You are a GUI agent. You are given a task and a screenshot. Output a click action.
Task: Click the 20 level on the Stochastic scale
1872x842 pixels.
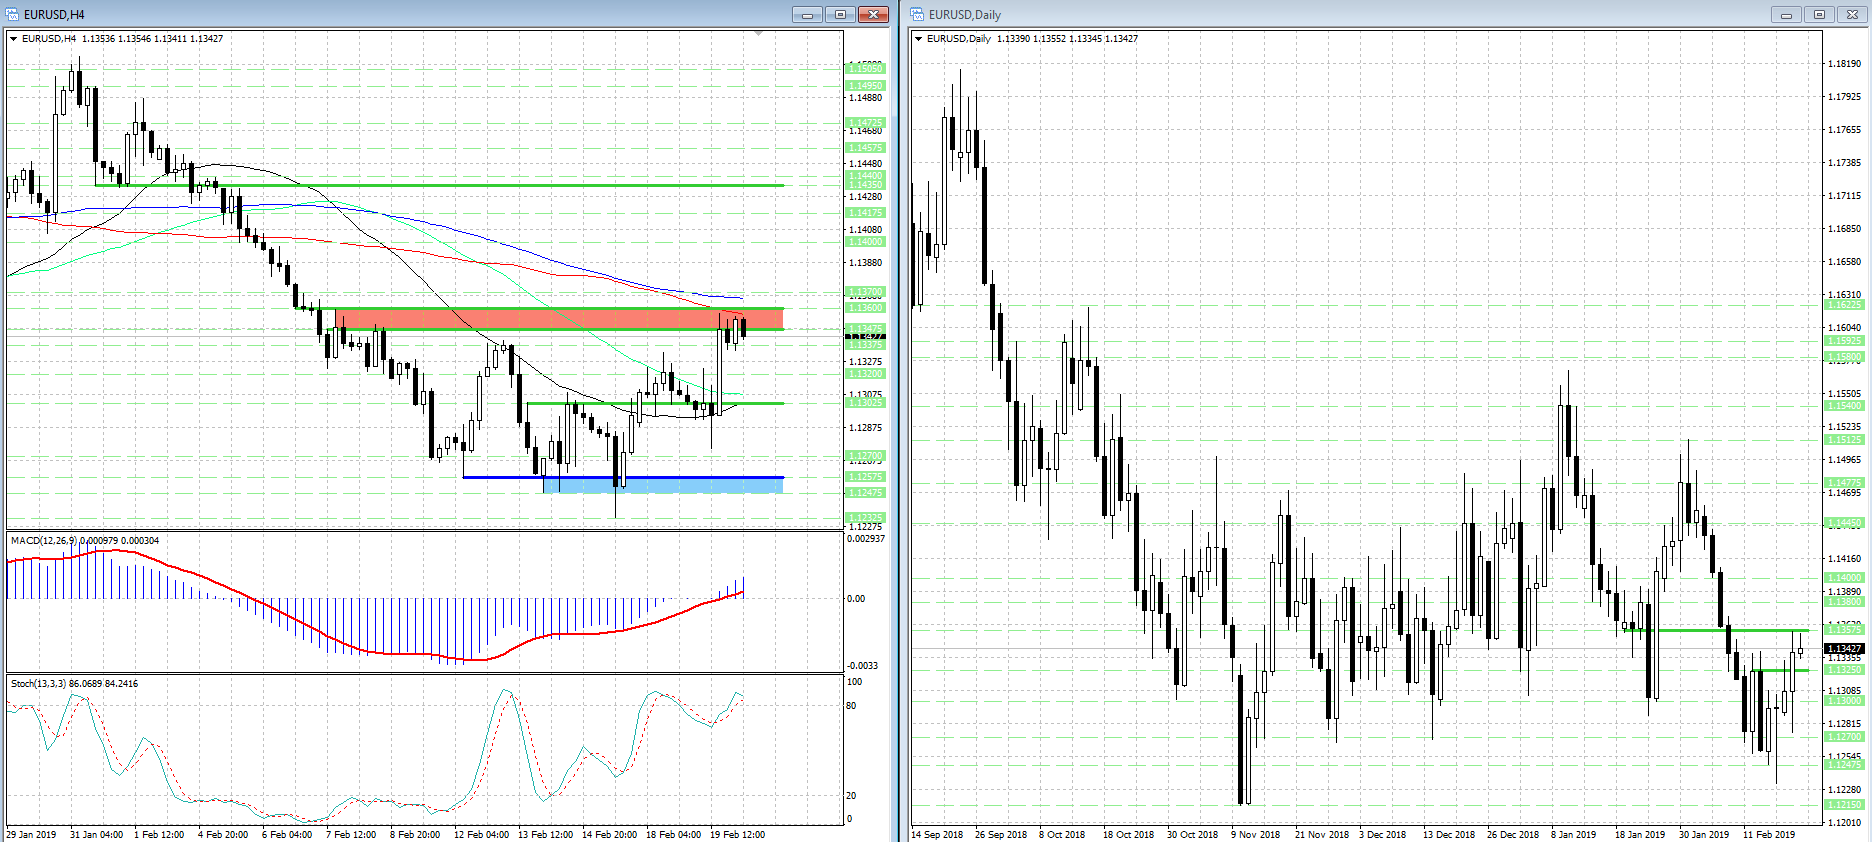click(852, 796)
